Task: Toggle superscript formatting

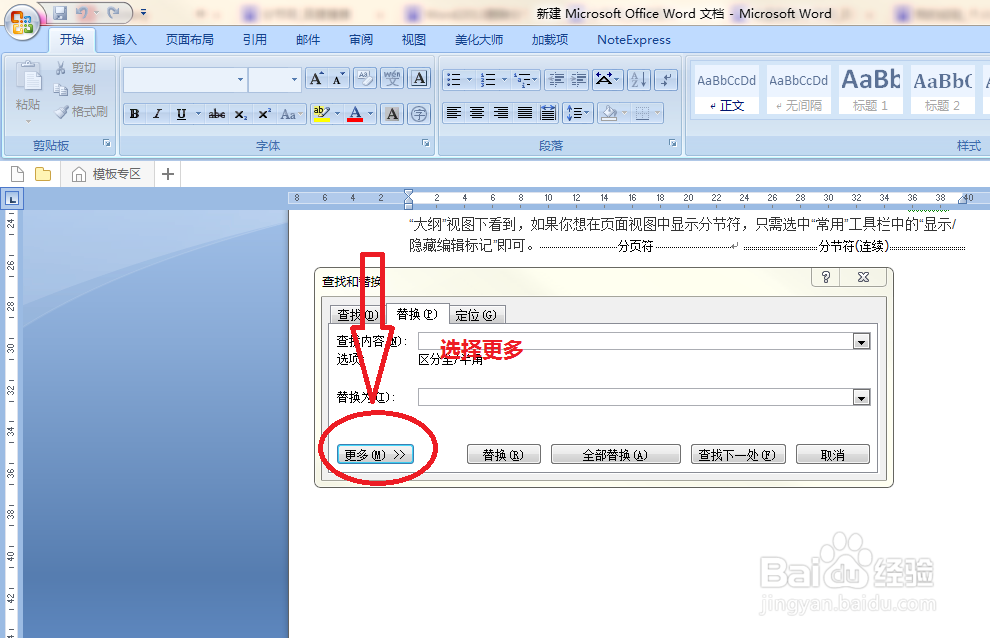Action: (x=264, y=114)
